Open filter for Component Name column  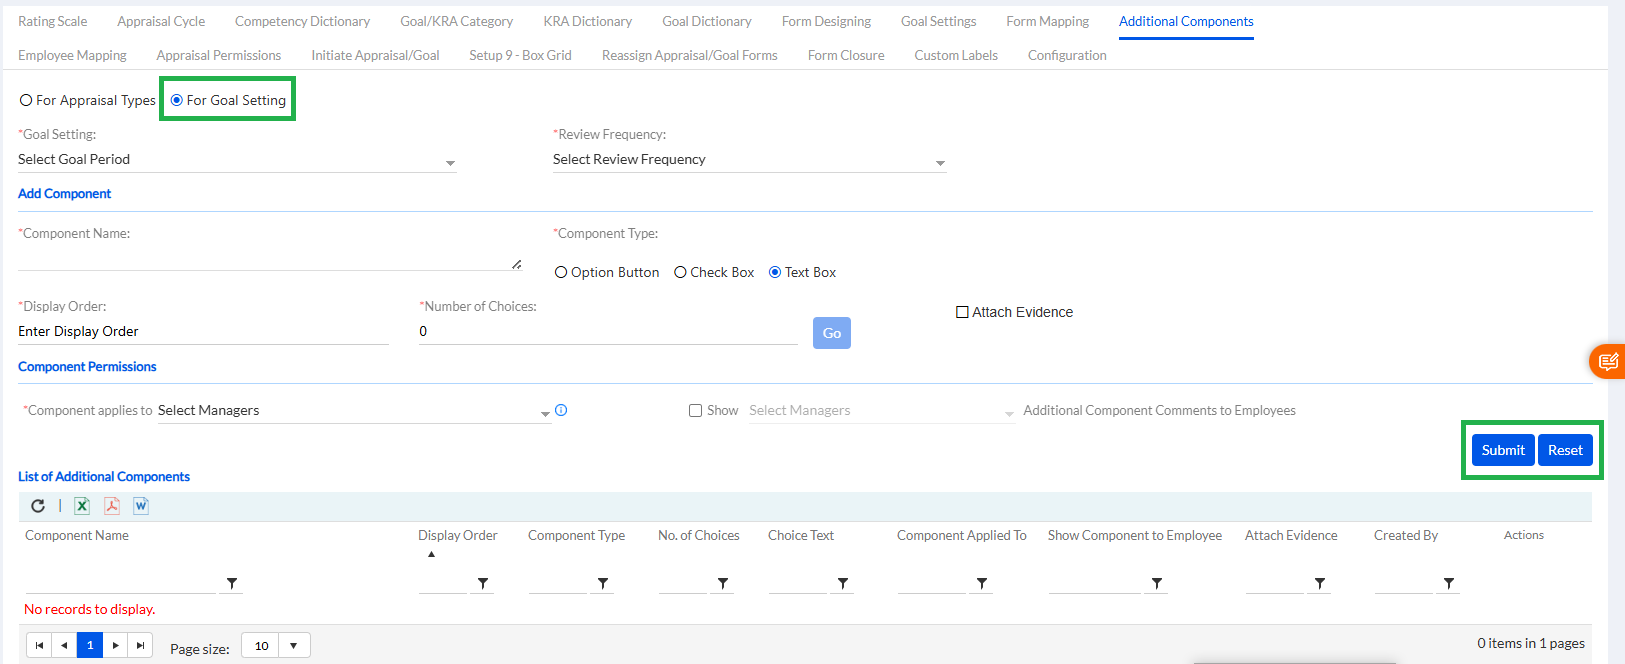tap(232, 584)
